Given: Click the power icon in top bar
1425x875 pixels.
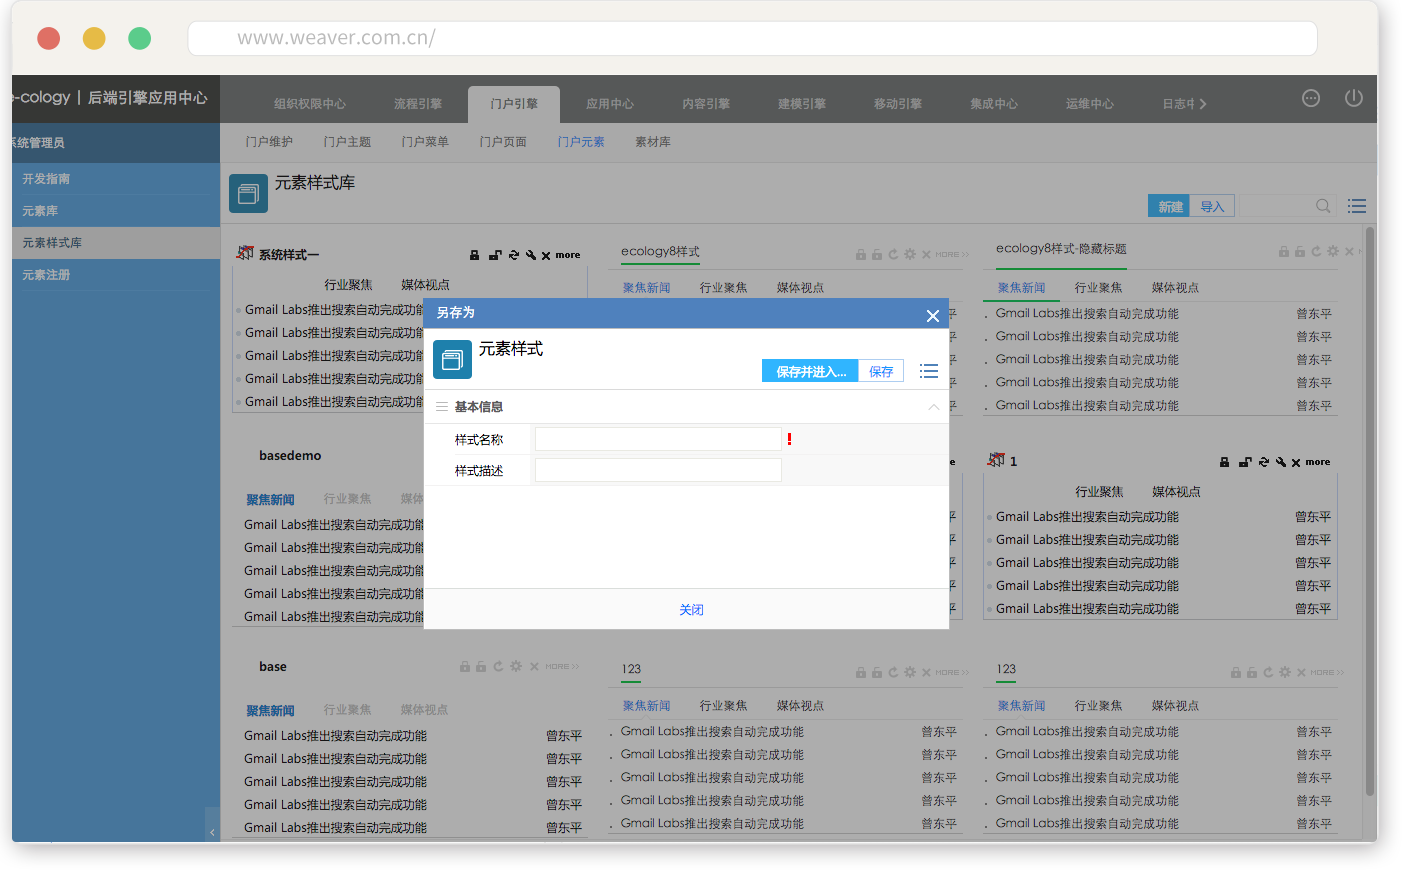Looking at the screenshot, I should [x=1353, y=98].
